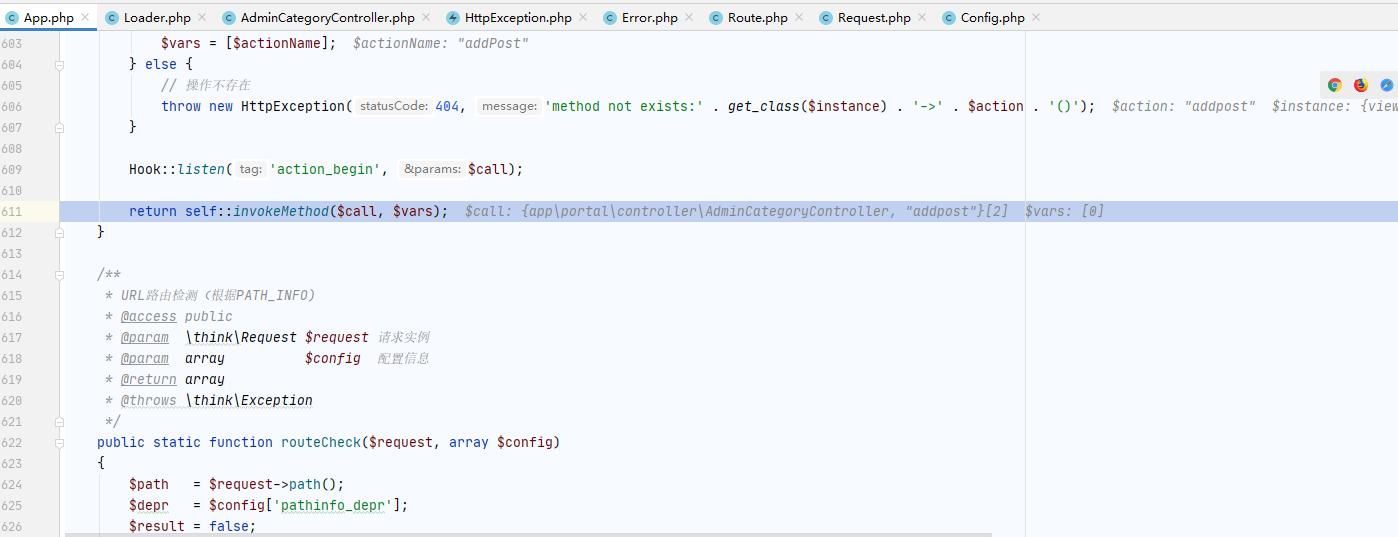
Task: Click the routeCheck function name
Action: [321, 442]
